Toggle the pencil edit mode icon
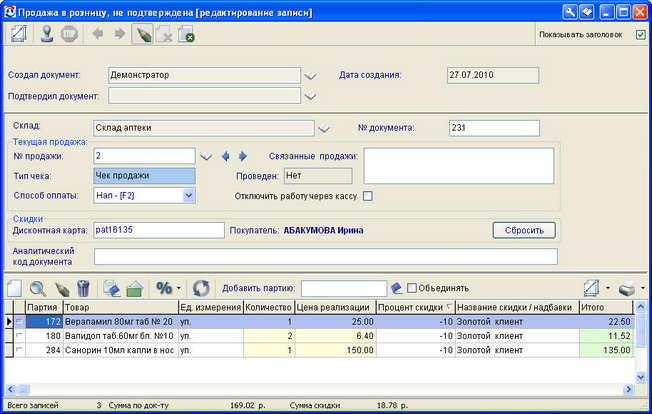652x414 pixels. pyautogui.click(x=142, y=34)
